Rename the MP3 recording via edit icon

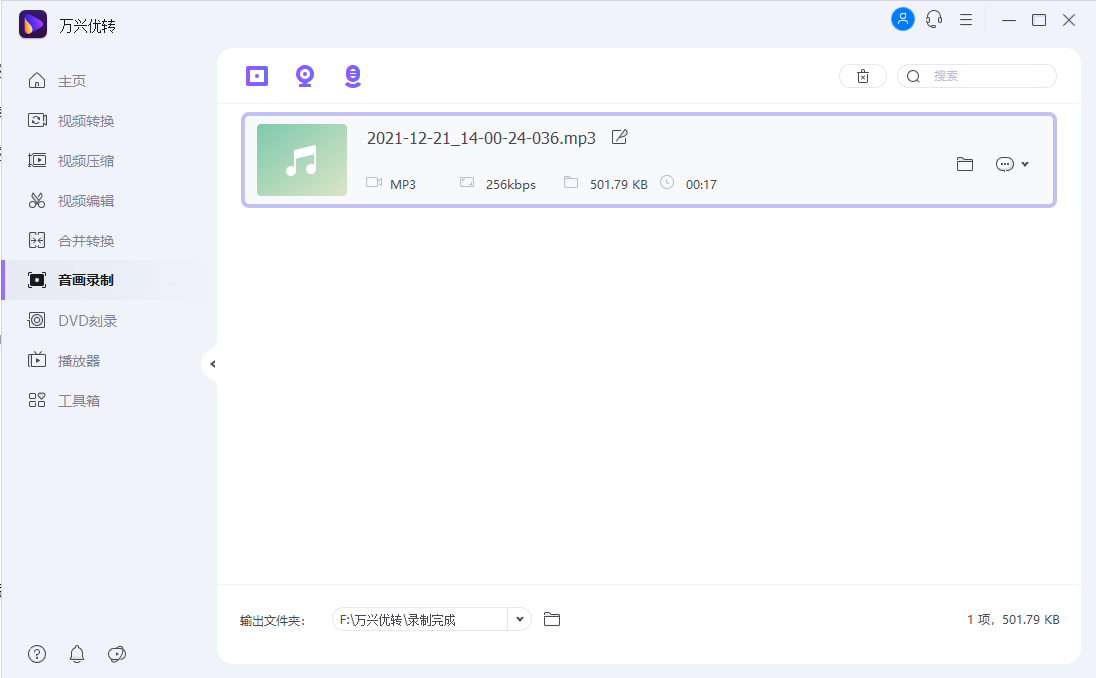[619, 137]
